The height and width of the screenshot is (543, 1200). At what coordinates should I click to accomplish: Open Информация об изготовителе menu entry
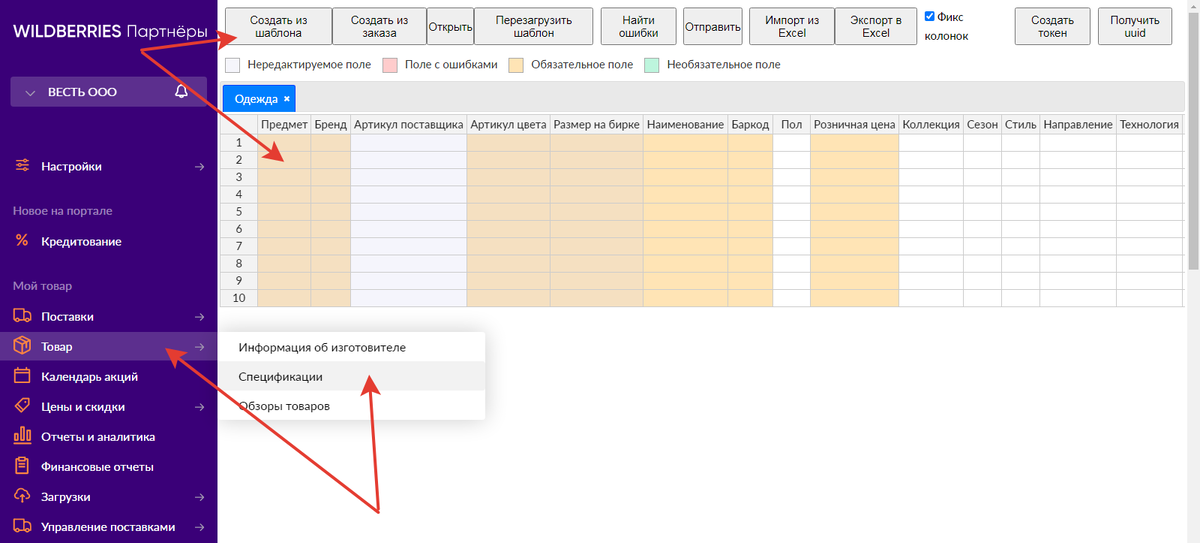pyautogui.click(x=352, y=347)
